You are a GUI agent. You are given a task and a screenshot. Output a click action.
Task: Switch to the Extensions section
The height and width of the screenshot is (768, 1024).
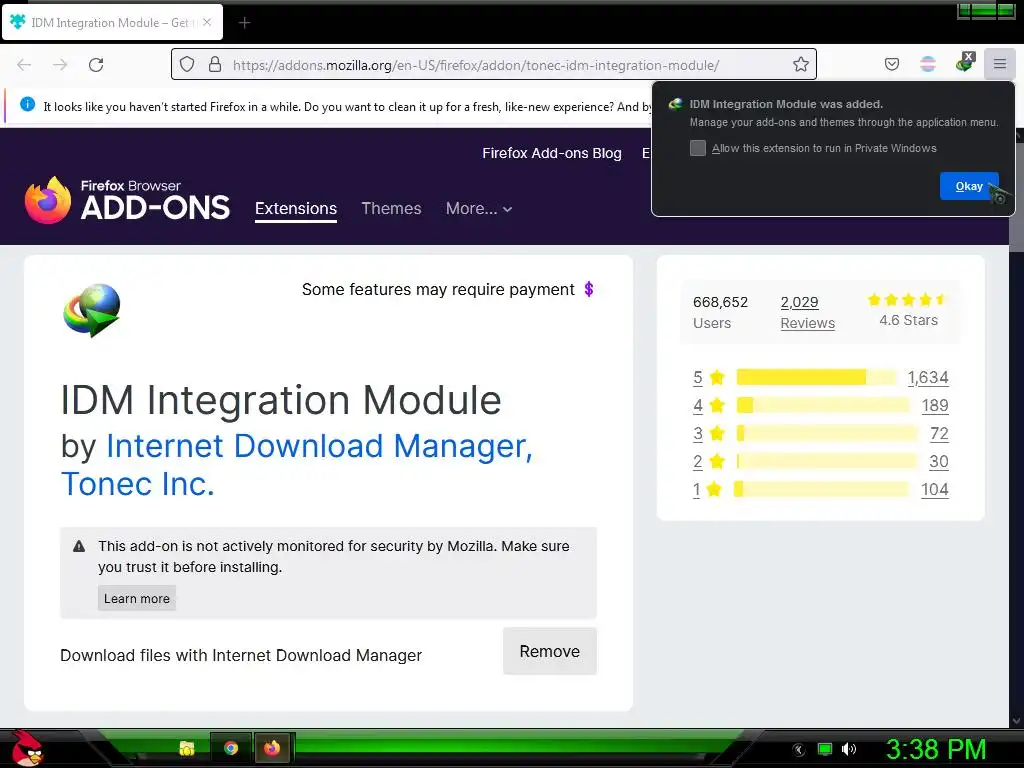pyautogui.click(x=296, y=208)
